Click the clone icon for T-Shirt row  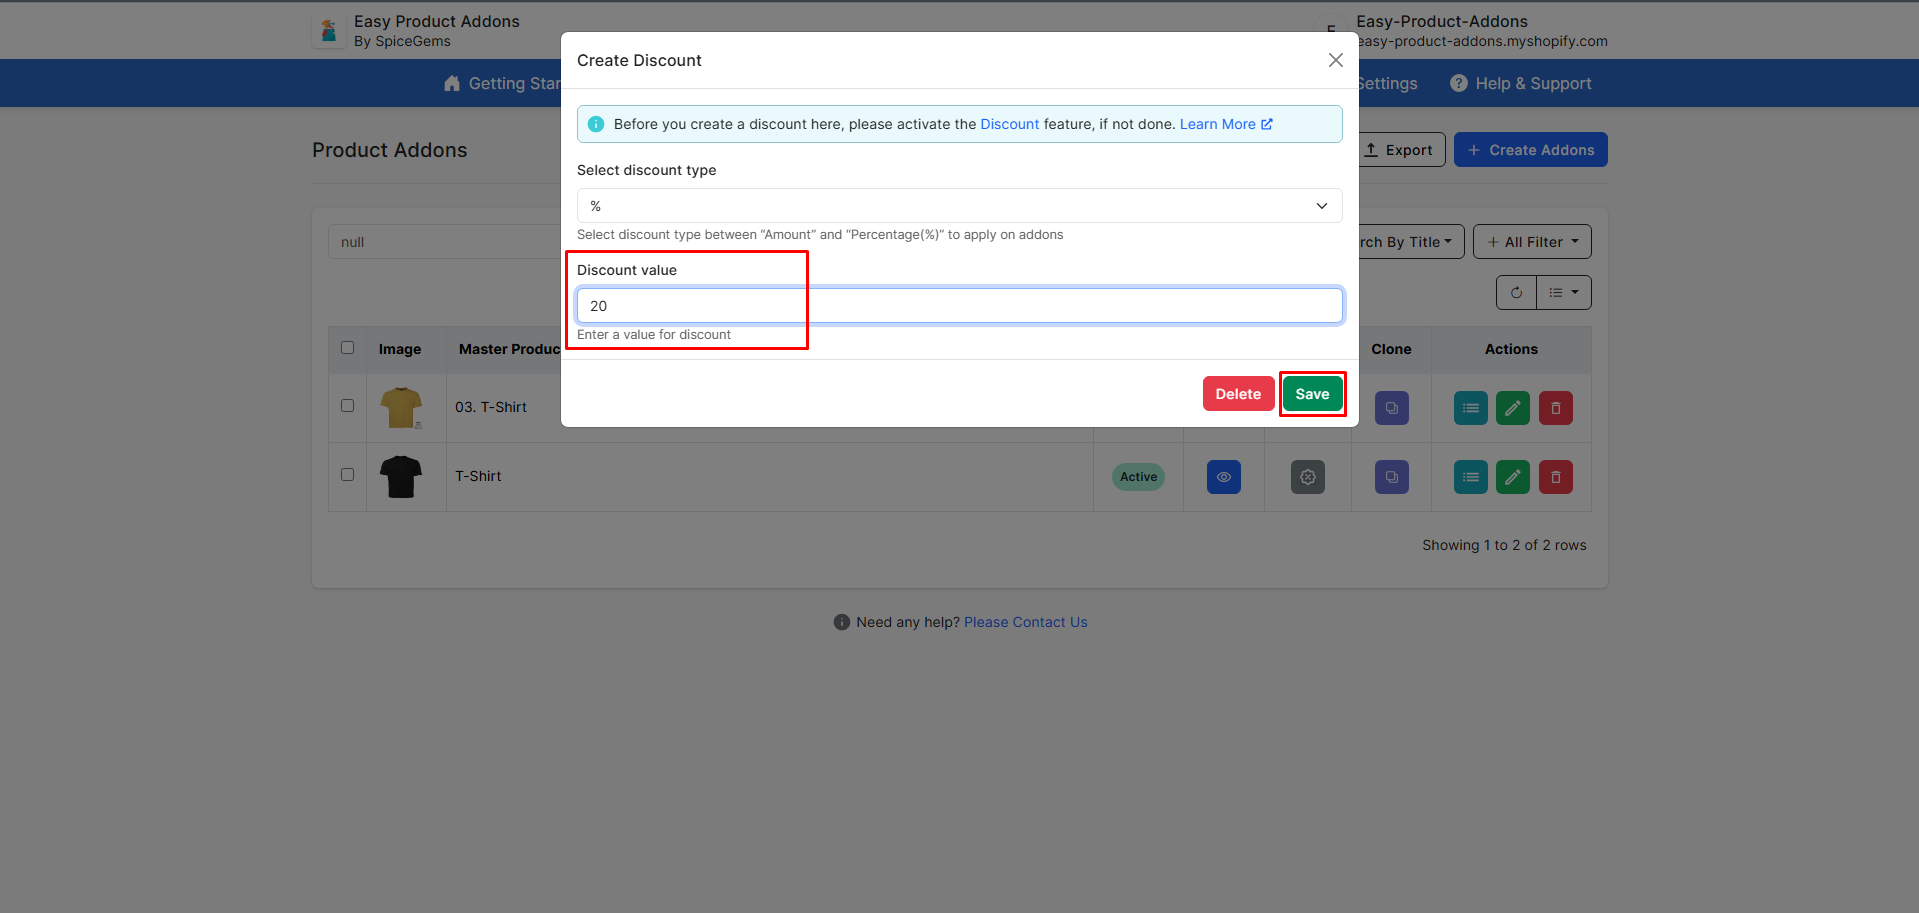click(1391, 477)
